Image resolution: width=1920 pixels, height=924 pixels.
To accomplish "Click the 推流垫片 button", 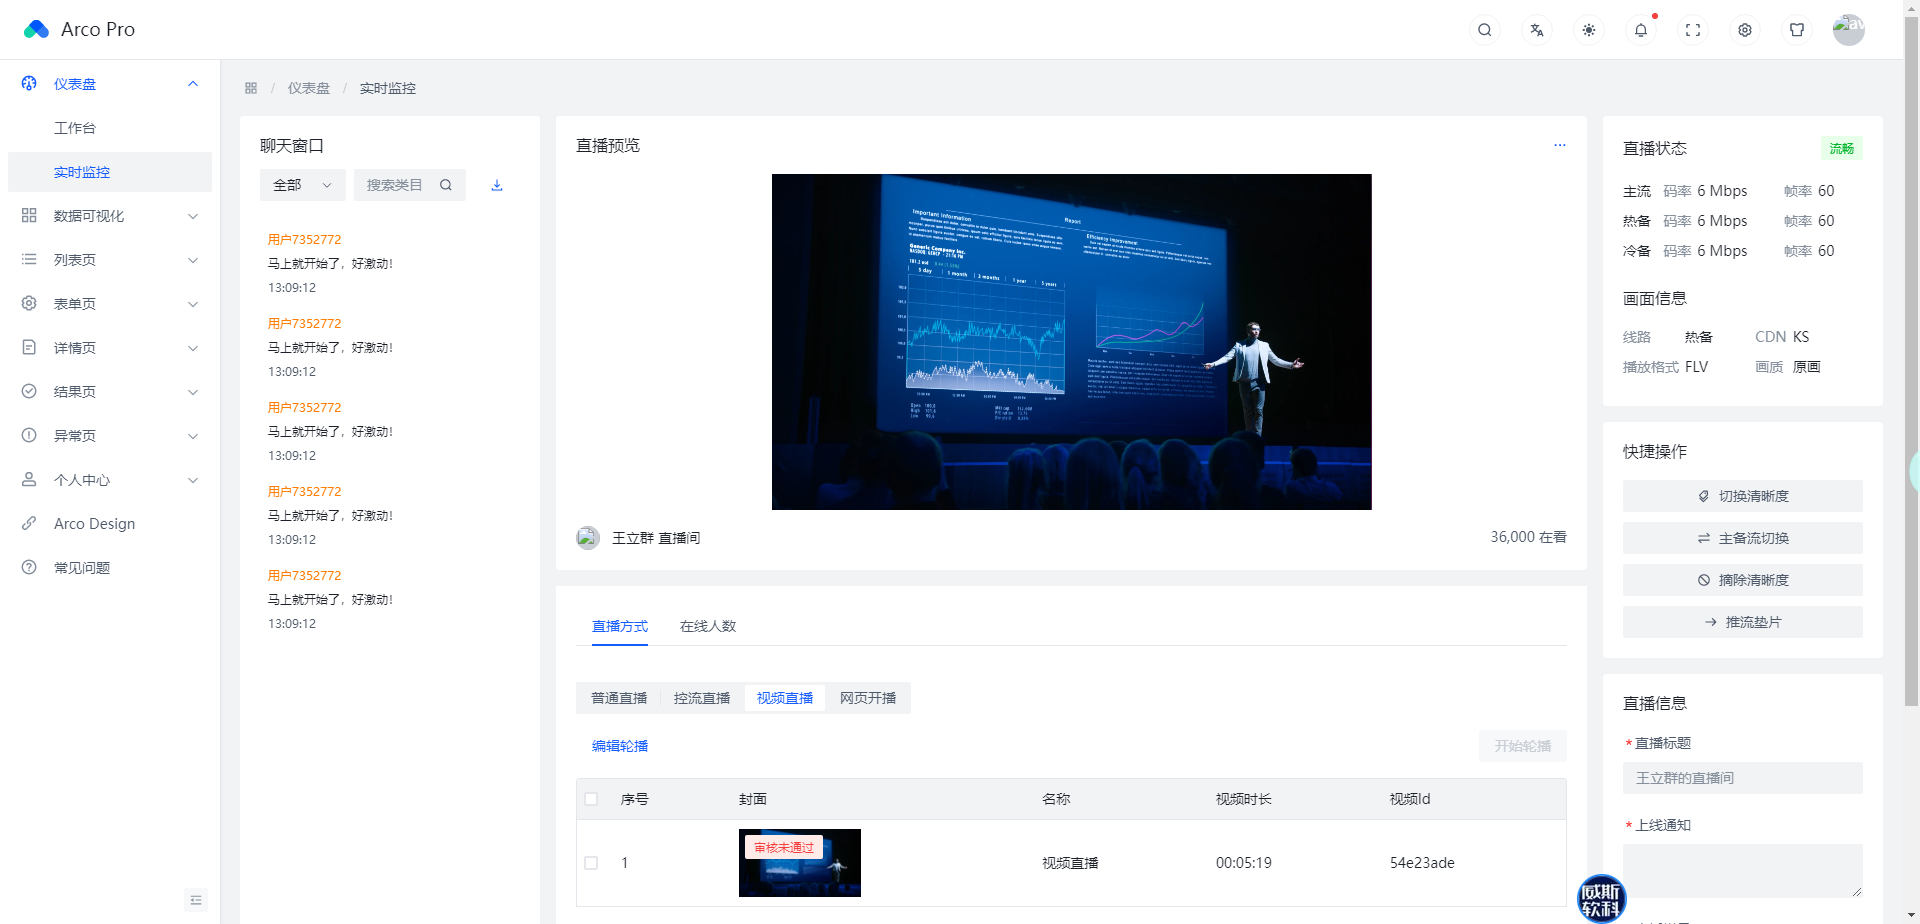I will click(x=1742, y=622).
